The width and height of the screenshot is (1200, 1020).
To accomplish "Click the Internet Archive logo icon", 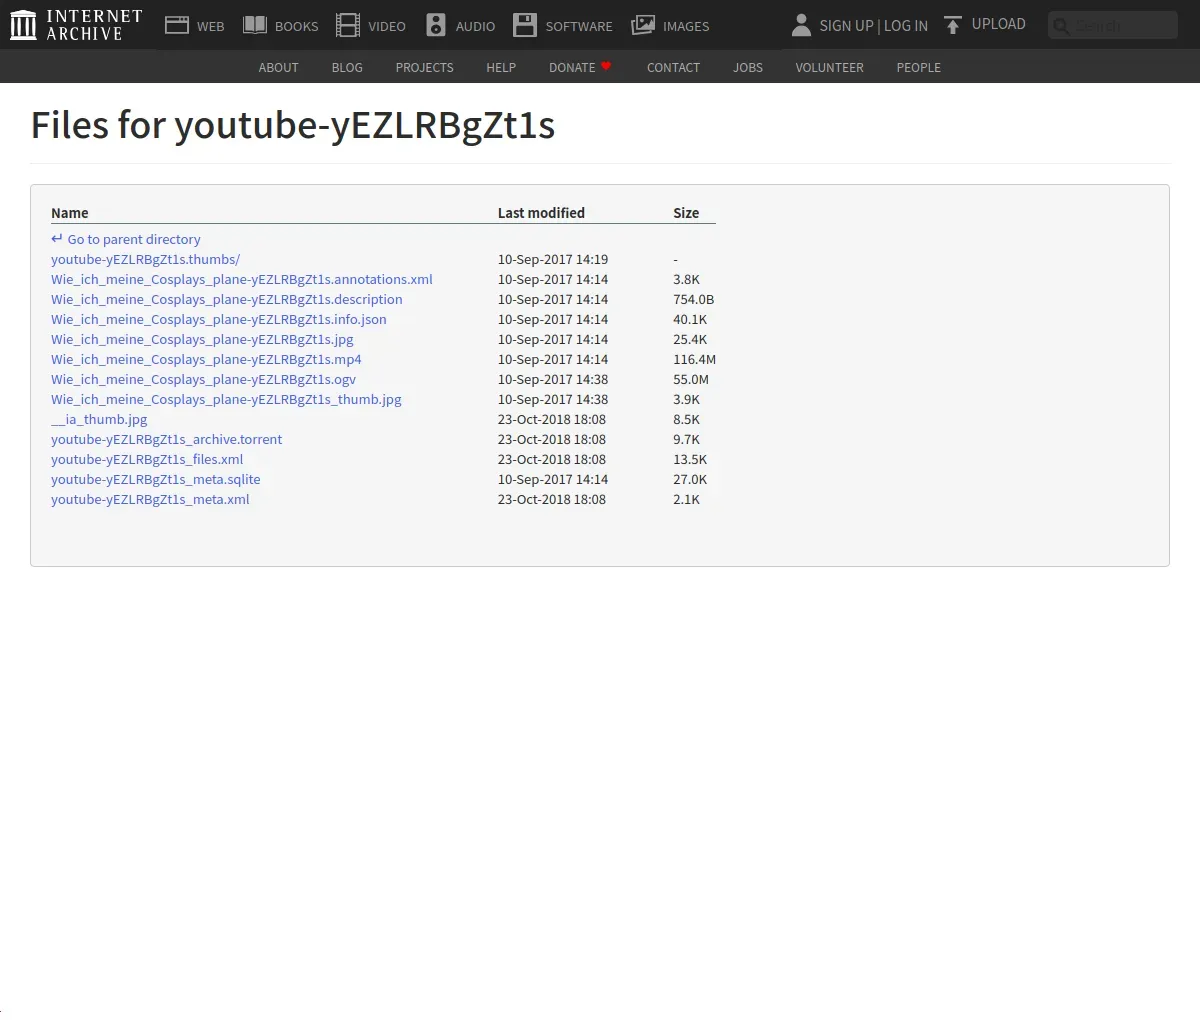I will tap(23, 25).
